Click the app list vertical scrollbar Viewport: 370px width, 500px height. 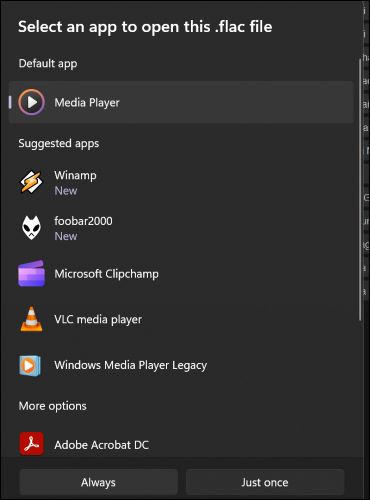tap(360, 190)
